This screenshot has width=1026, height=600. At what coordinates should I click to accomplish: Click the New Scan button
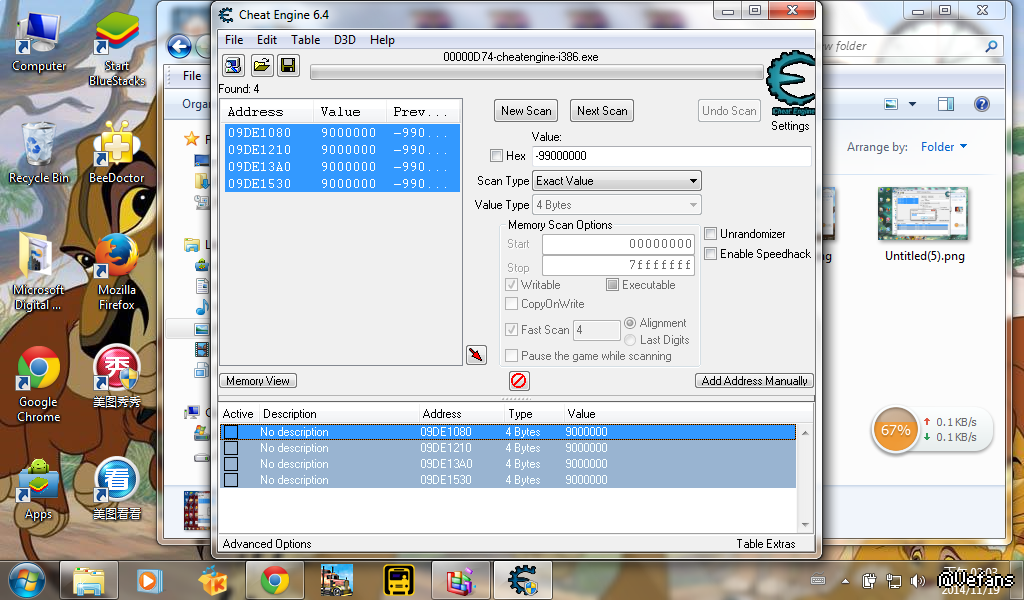[526, 111]
